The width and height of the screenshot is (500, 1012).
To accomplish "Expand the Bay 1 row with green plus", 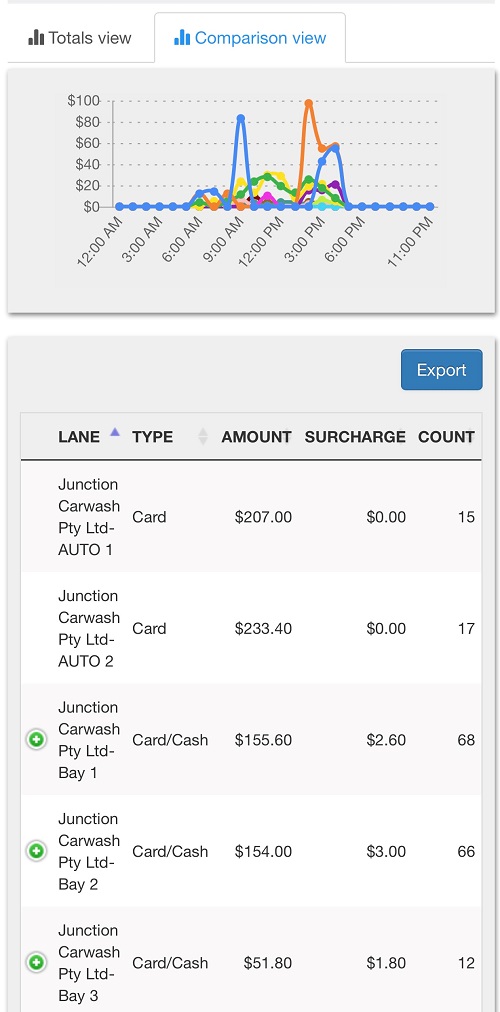I will tap(37, 740).
